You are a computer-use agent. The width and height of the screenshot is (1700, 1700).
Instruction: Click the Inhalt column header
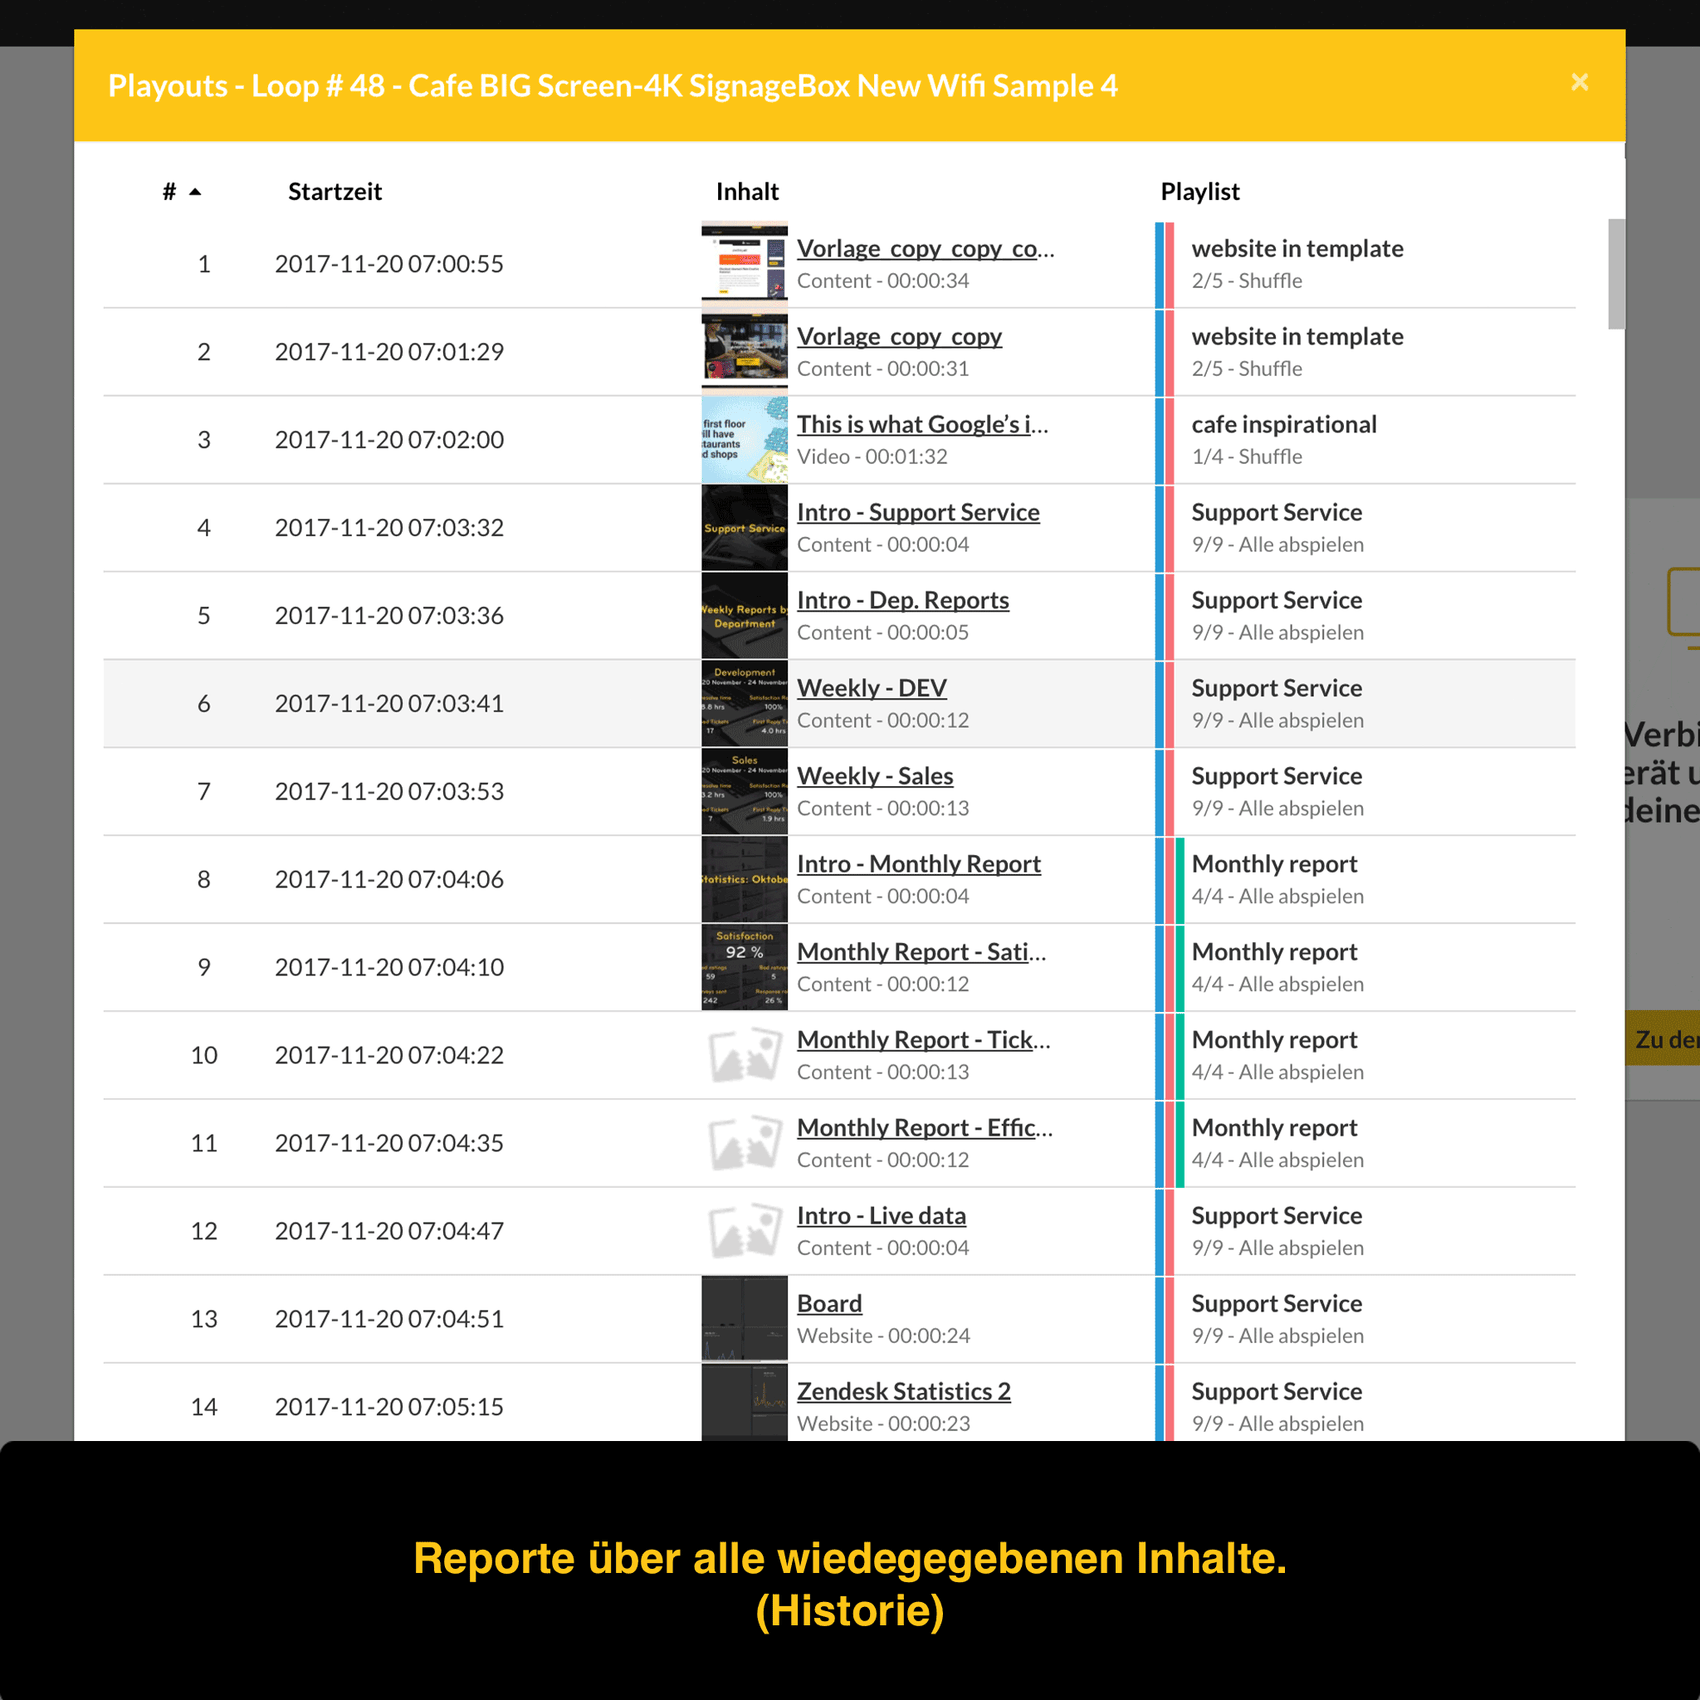point(746,192)
